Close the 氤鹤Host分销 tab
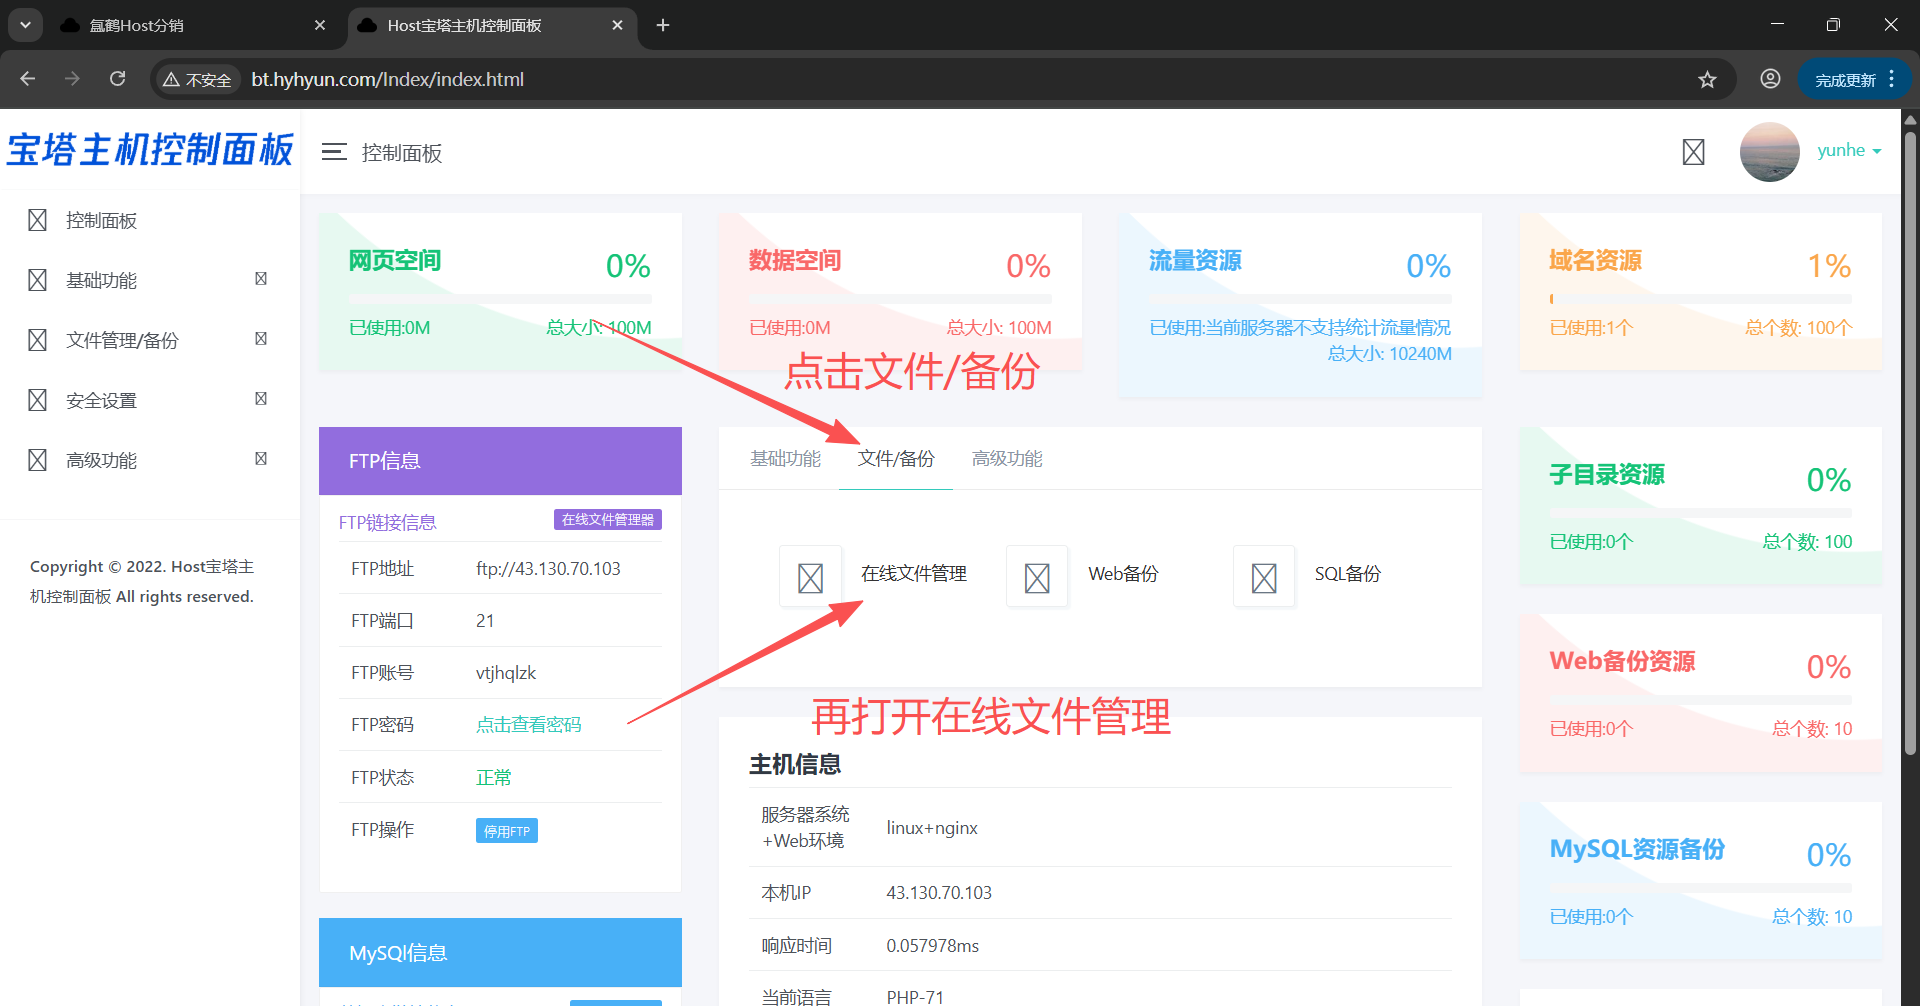Image resolution: width=1920 pixels, height=1006 pixels. [320, 25]
